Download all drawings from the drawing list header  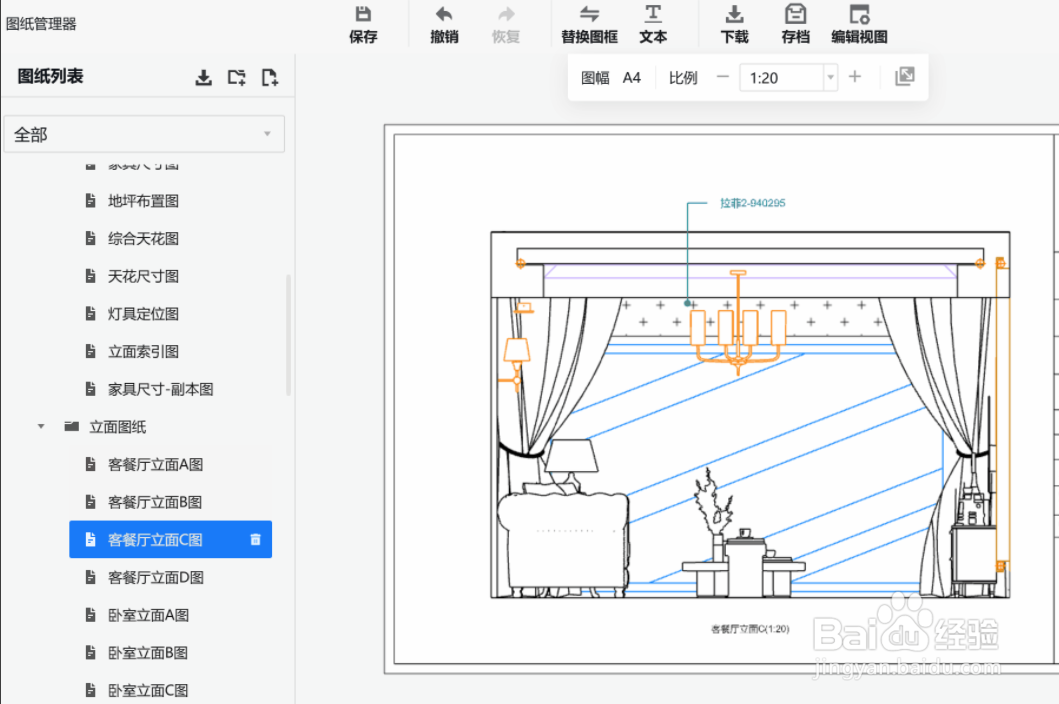pyautogui.click(x=203, y=78)
